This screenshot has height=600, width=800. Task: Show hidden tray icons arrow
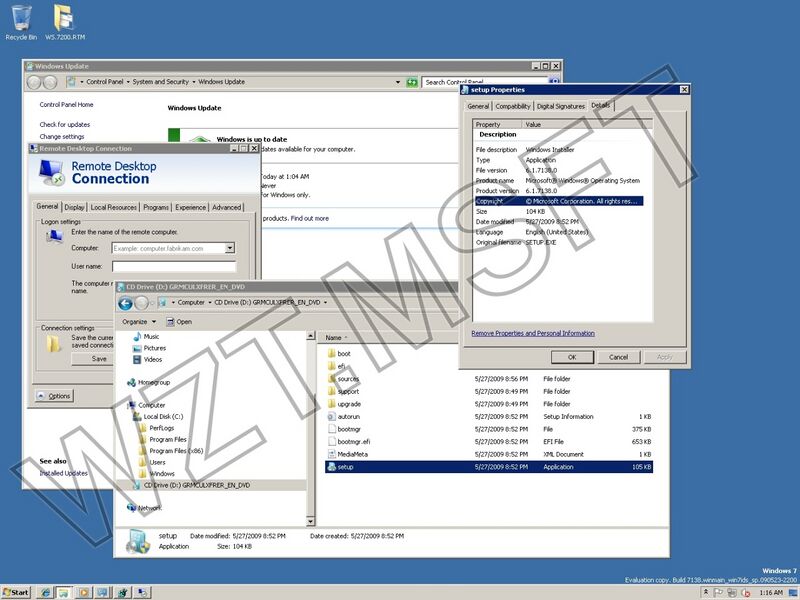pos(706,592)
